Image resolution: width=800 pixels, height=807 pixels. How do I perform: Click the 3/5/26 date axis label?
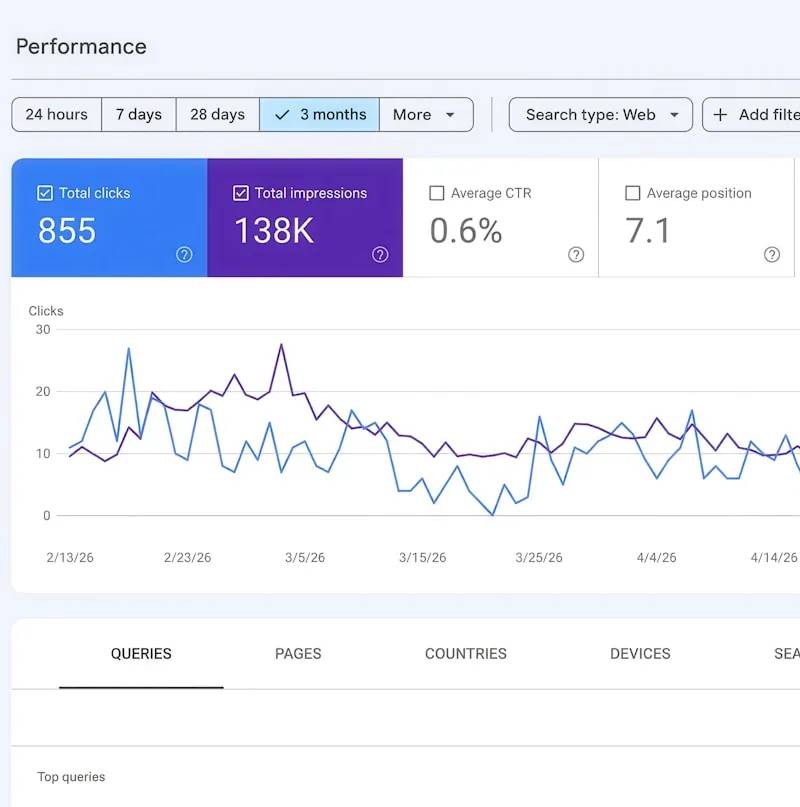tap(305, 557)
